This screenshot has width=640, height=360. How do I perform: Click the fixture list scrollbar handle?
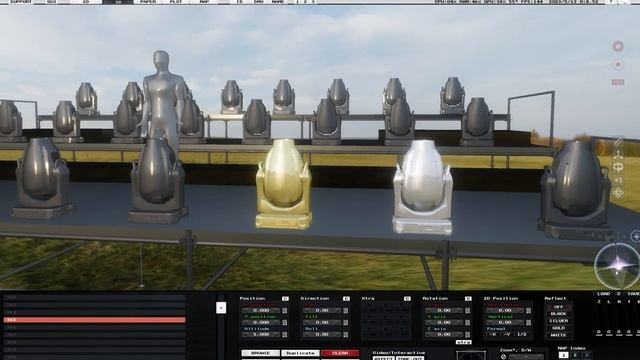click(221, 307)
